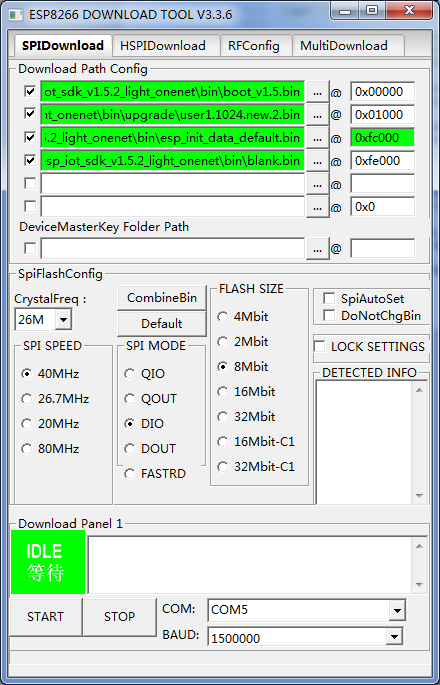This screenshot has width=440, height=685.
Task: Select DOUT SPI mode
Action: coord(150,449)
